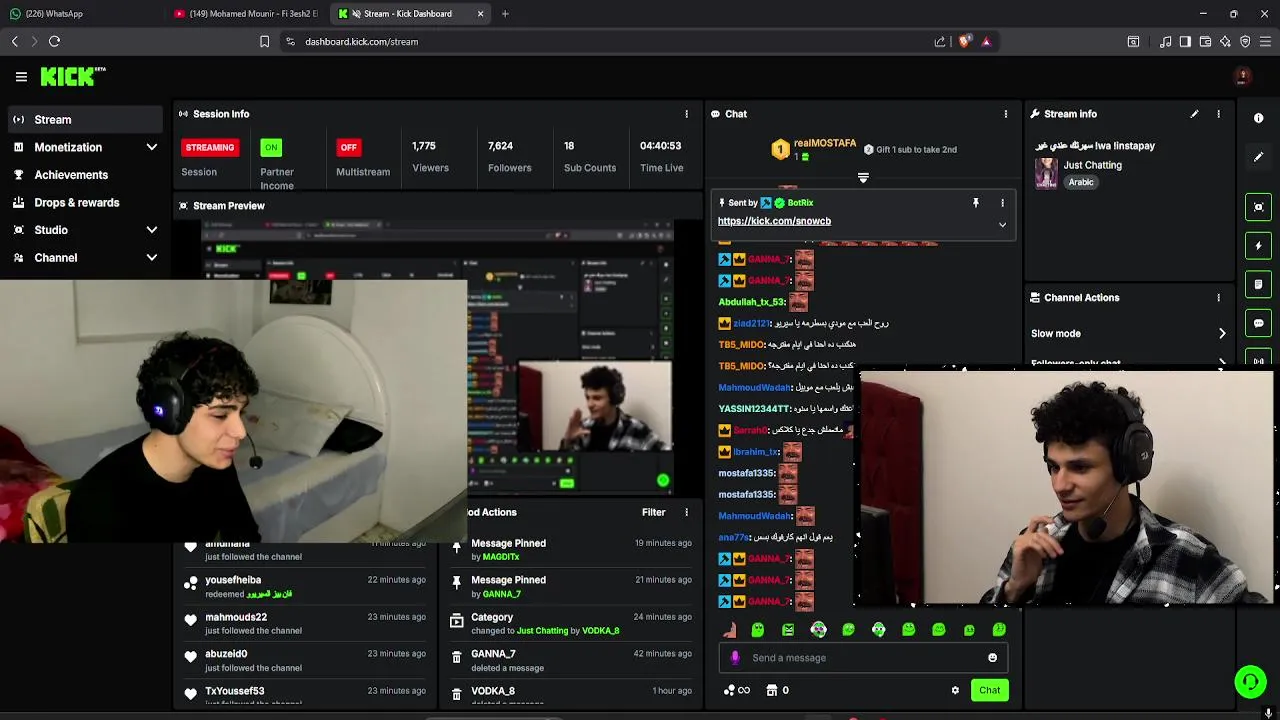The width and height of the screenshot is (1280, 720).
Task: Click the chat bubble icon in the right sidebar
Action: pos(1259,323)
